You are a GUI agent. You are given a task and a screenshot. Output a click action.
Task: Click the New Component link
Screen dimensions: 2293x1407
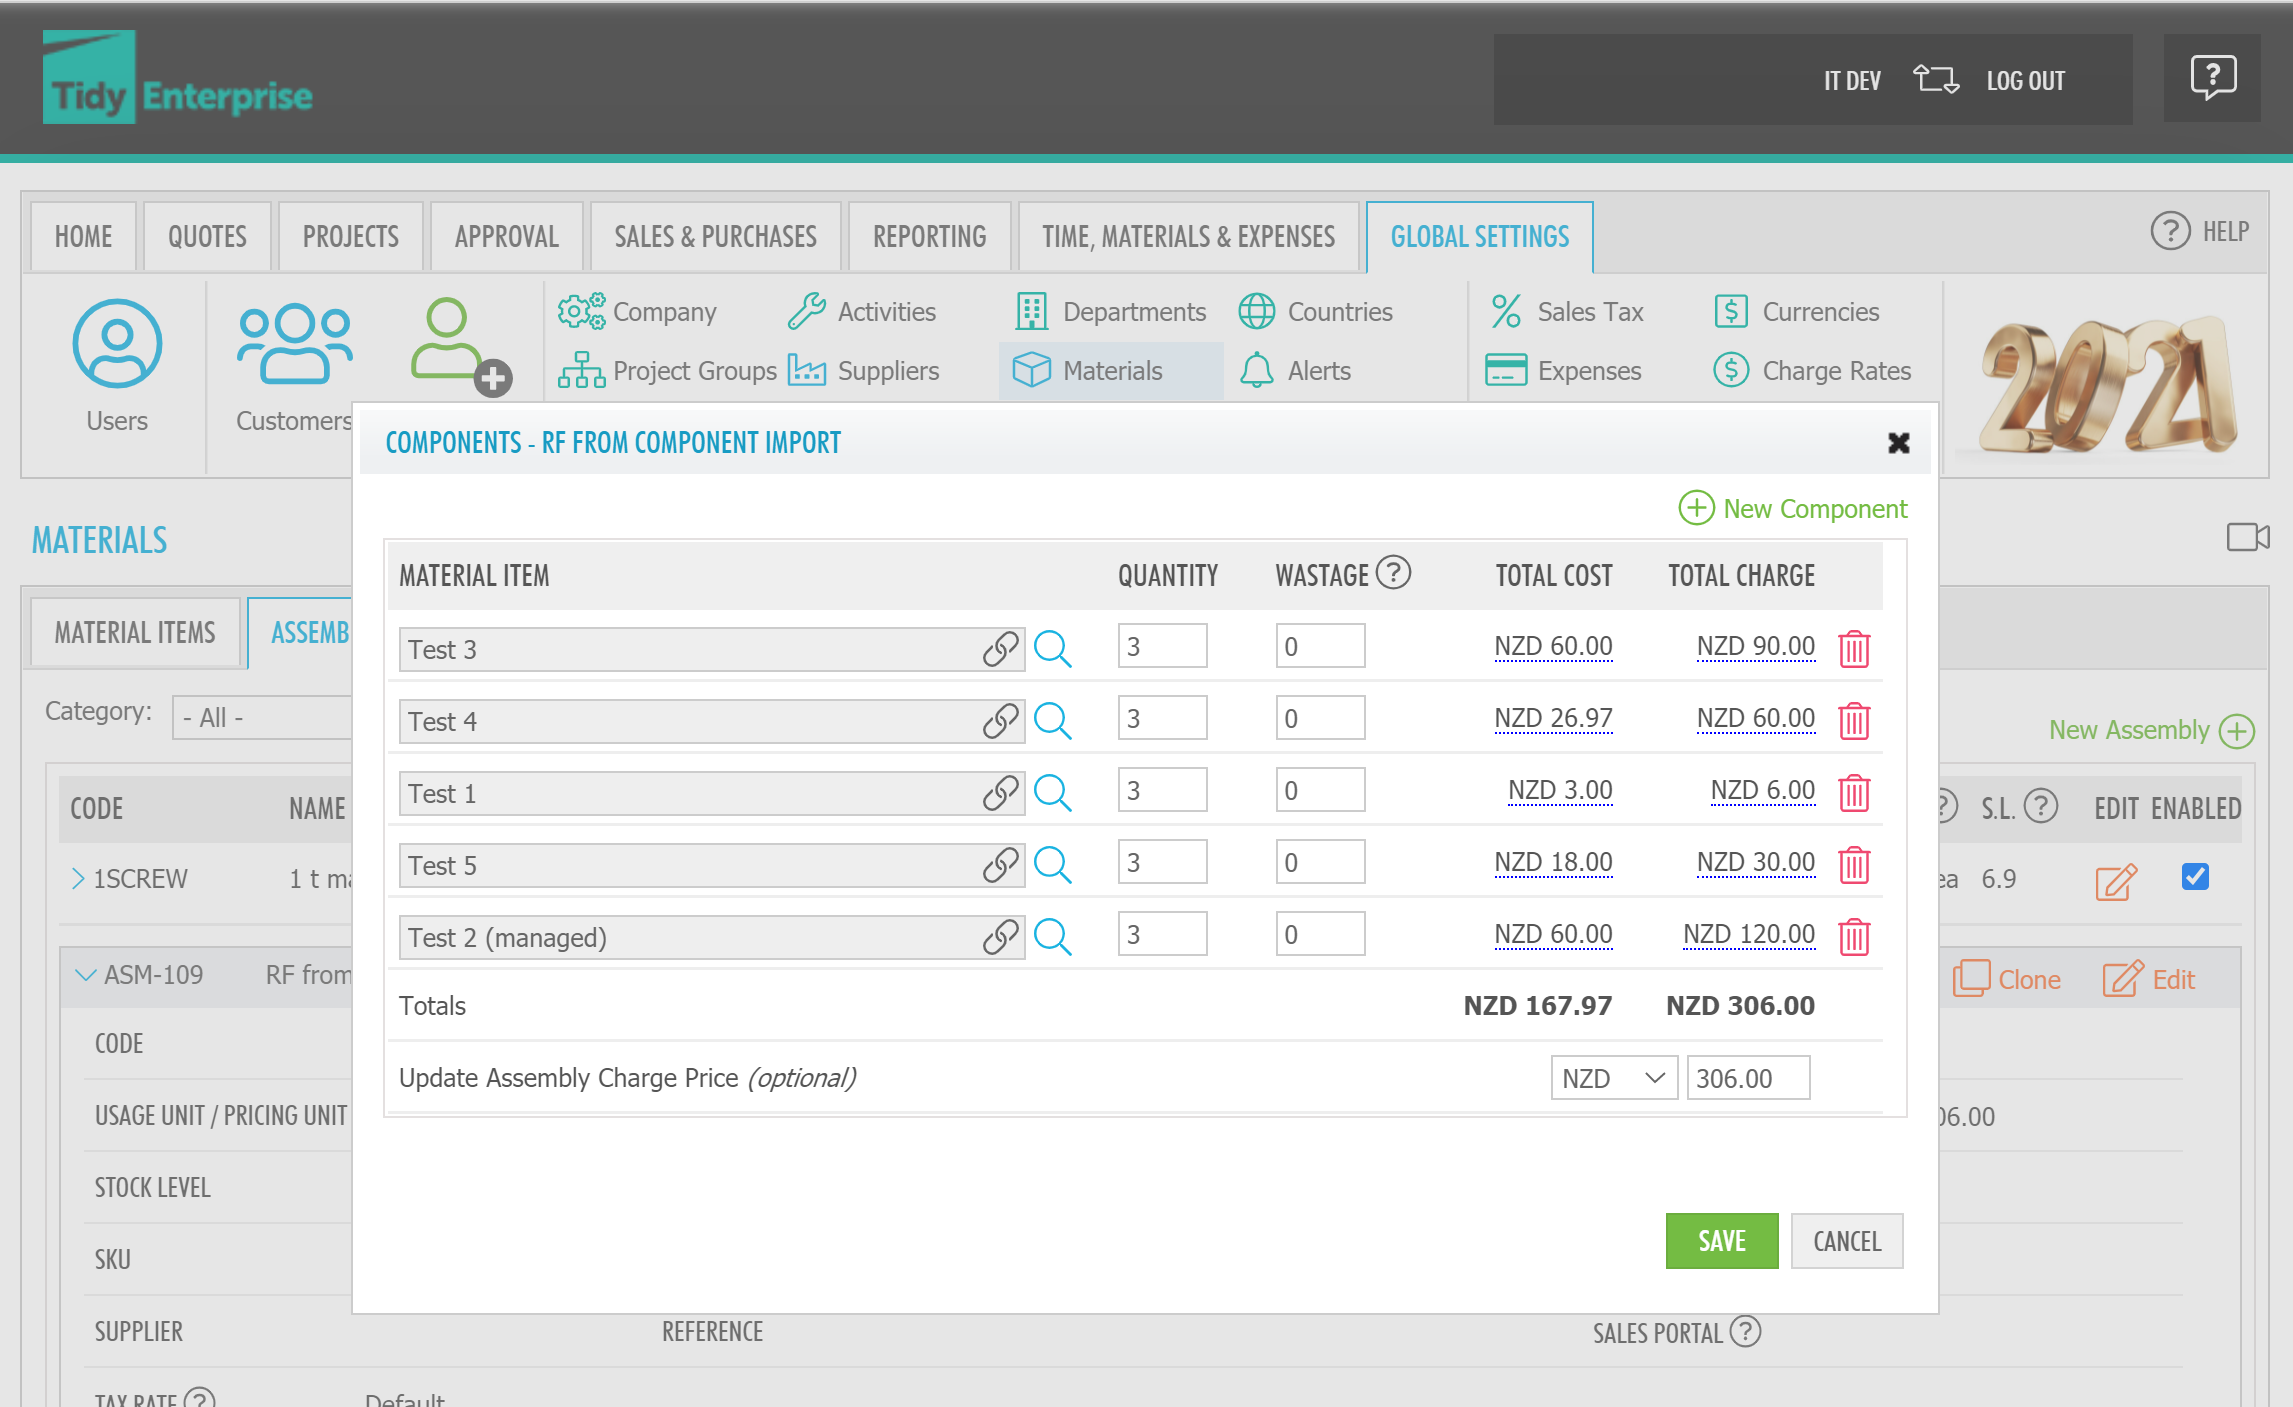pyautogui.click(x=1793, y=508)
